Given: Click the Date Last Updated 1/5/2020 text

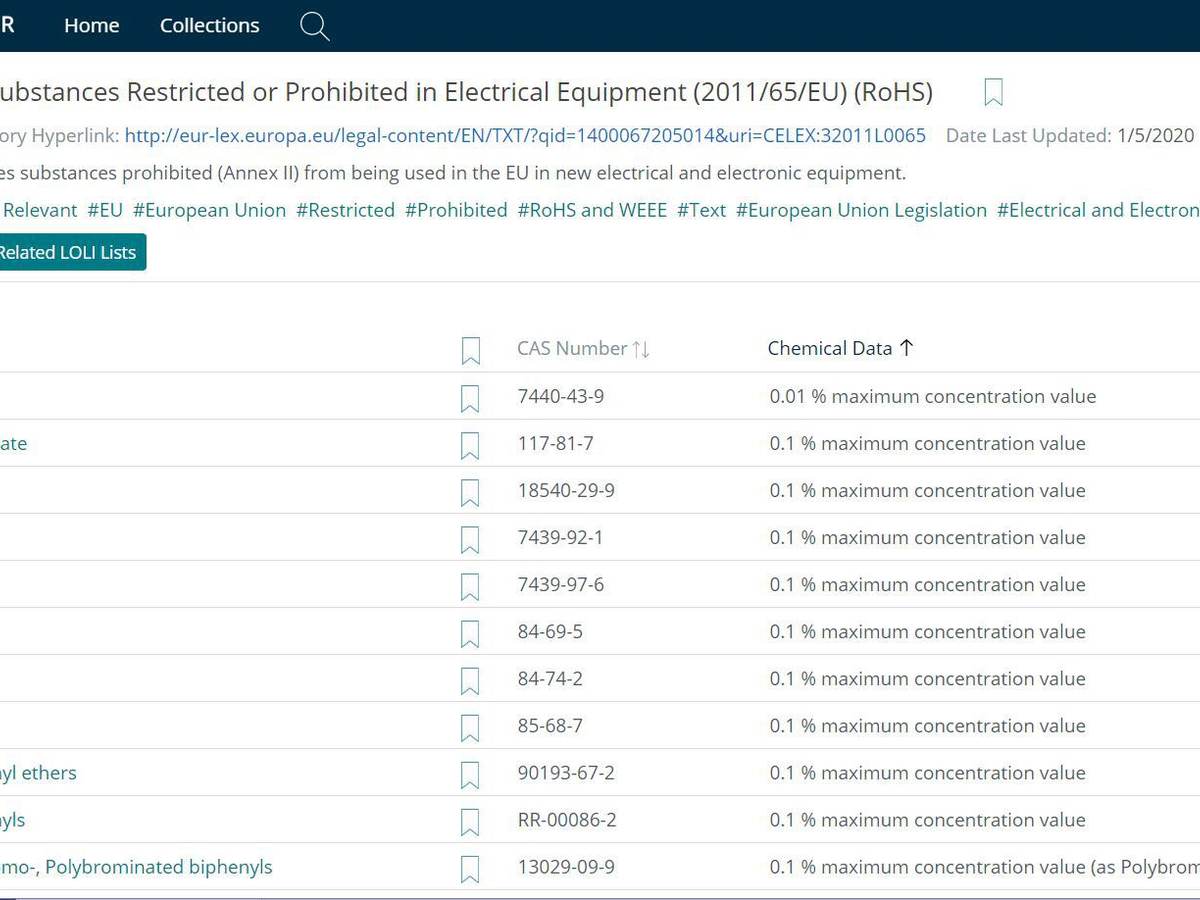Looking at the screenshot, I should 1070,135.
